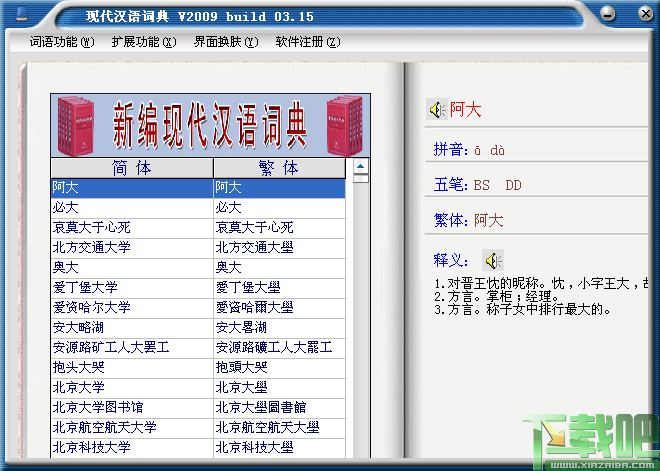
Task: Click traditional cell 愛丁堡大學
Action: pyautogui.click(x=279, y=288)
